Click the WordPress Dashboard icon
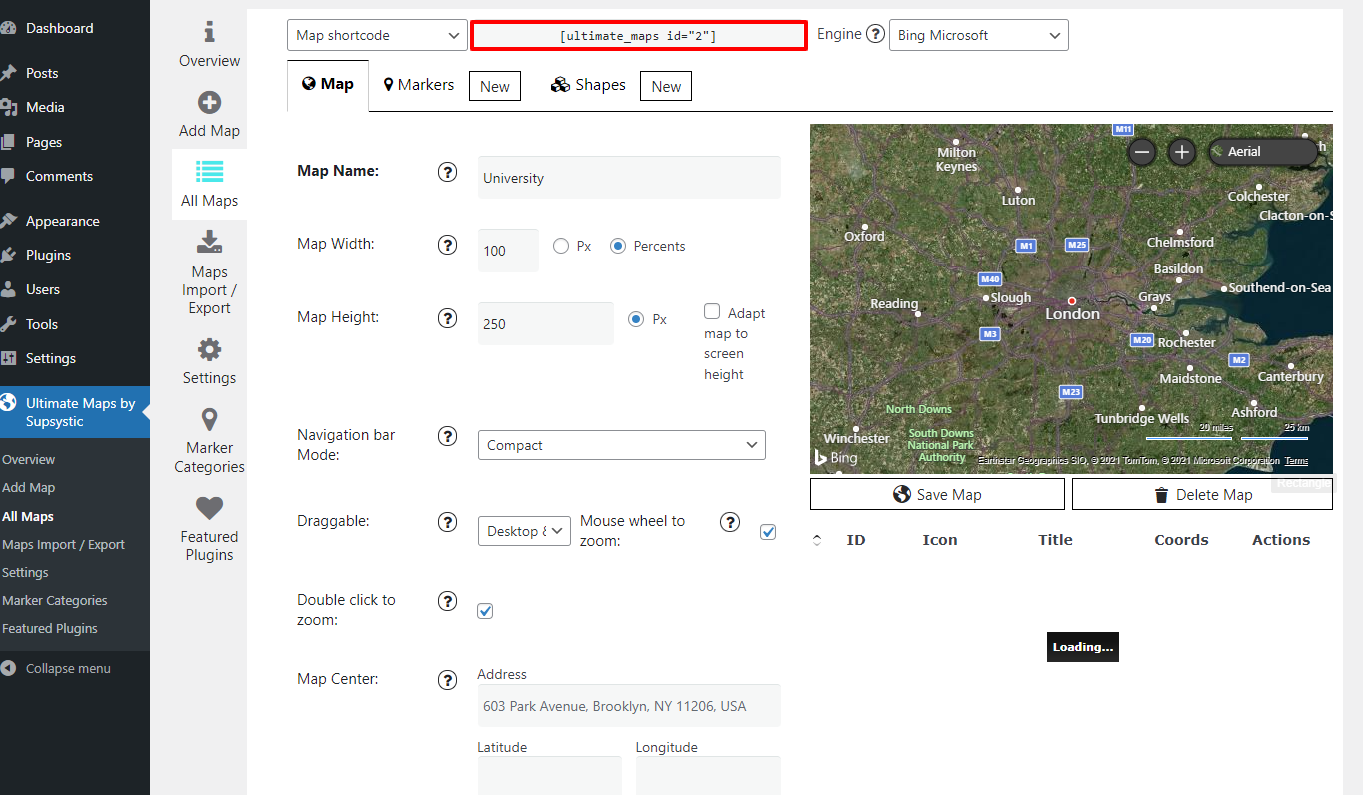 click(9, 29)
